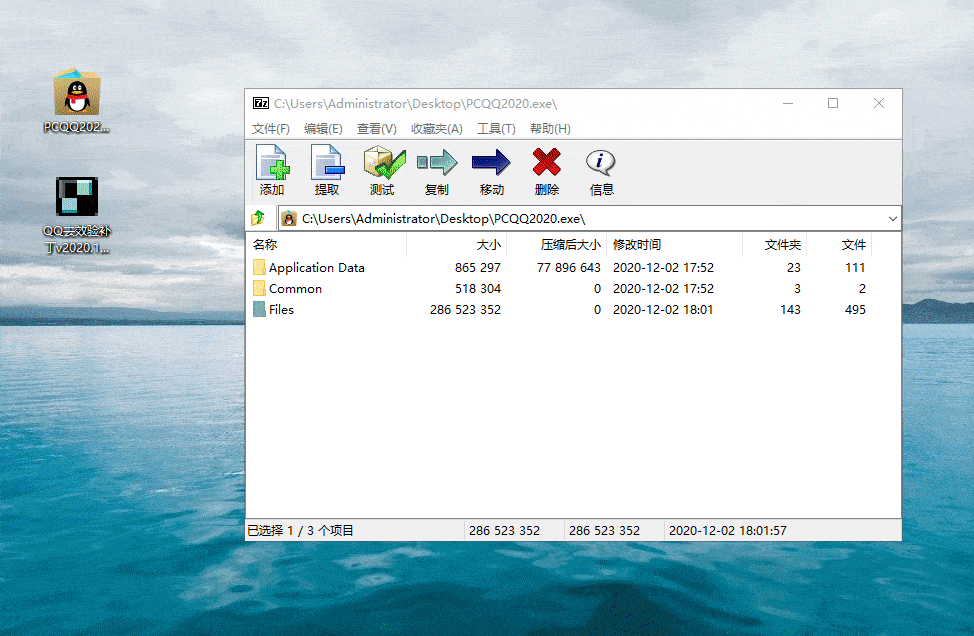Sort by the 压缩后大小 column header
The width and height of the screenshot is (974, 636).
coord(557,245)
